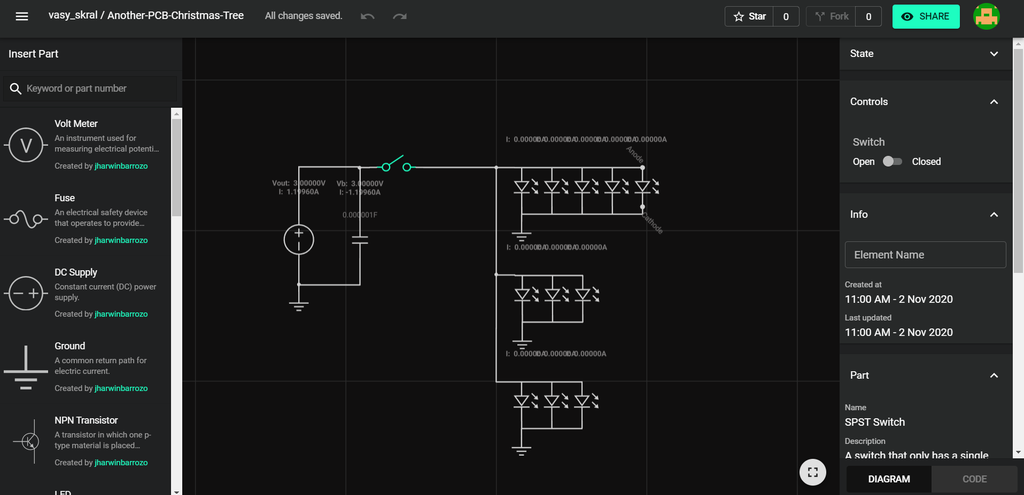
Task: Collapse the Part panel
Action: 994,375
